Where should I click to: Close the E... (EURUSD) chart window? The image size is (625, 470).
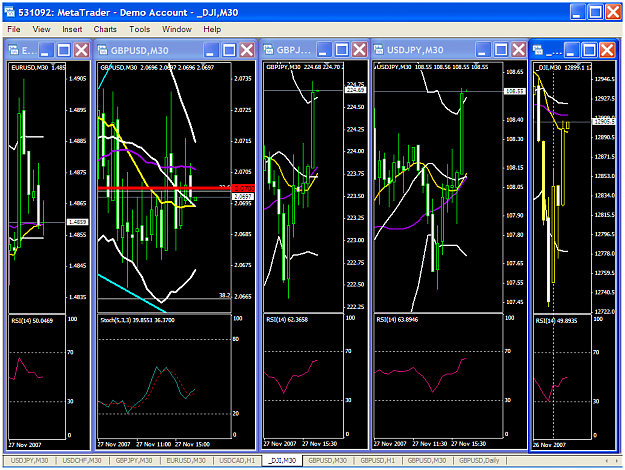82,50
